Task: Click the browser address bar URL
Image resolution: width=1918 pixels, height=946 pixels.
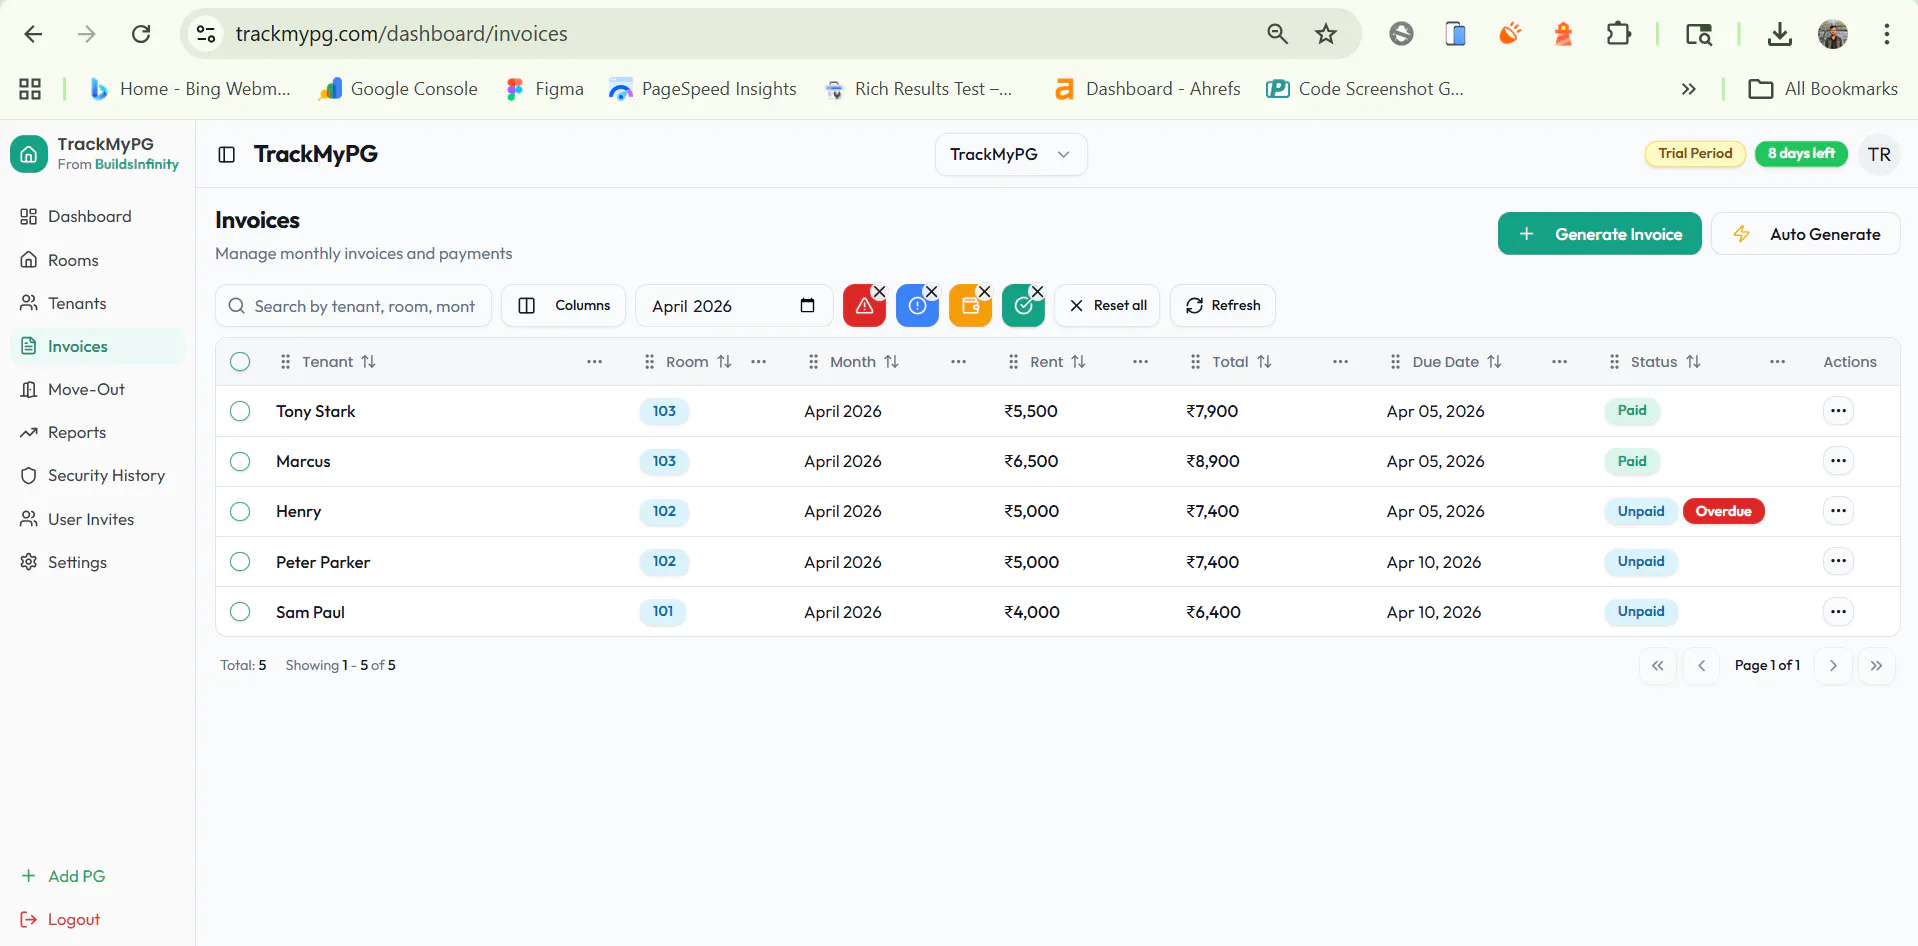Action: coord(401,34)
